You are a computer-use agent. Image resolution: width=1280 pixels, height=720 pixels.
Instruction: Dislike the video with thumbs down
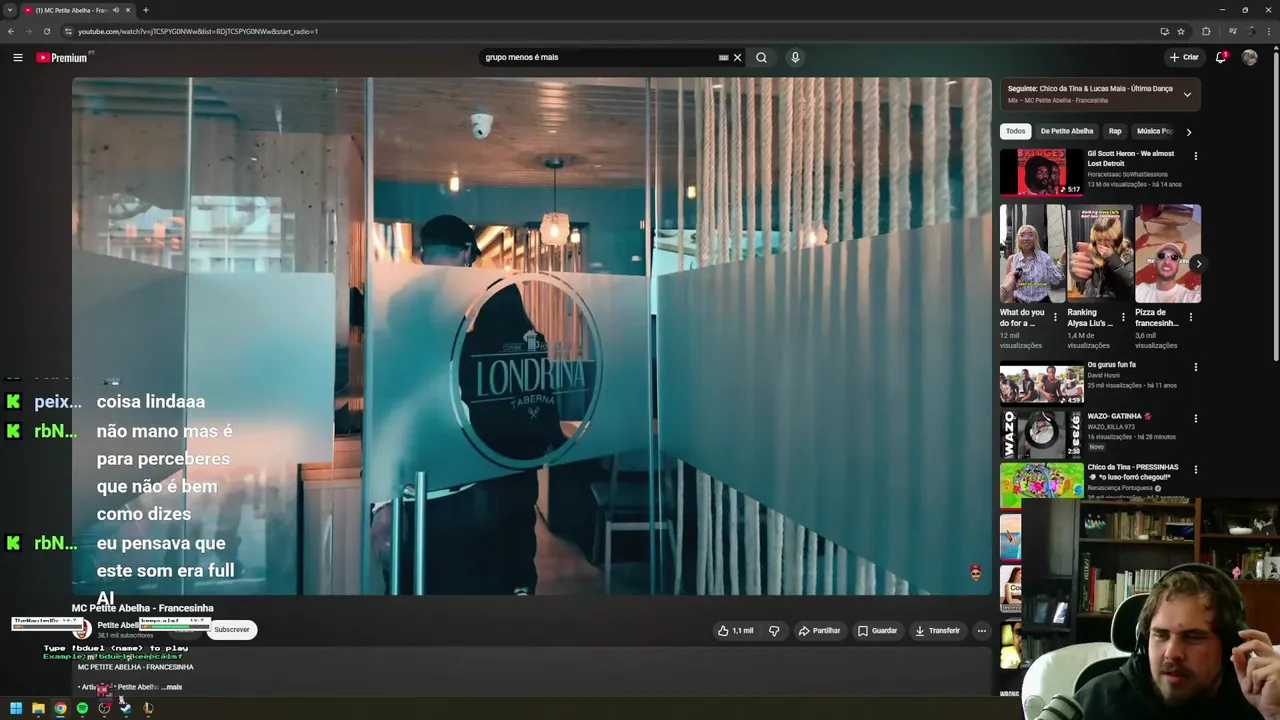tap(773, 631)
